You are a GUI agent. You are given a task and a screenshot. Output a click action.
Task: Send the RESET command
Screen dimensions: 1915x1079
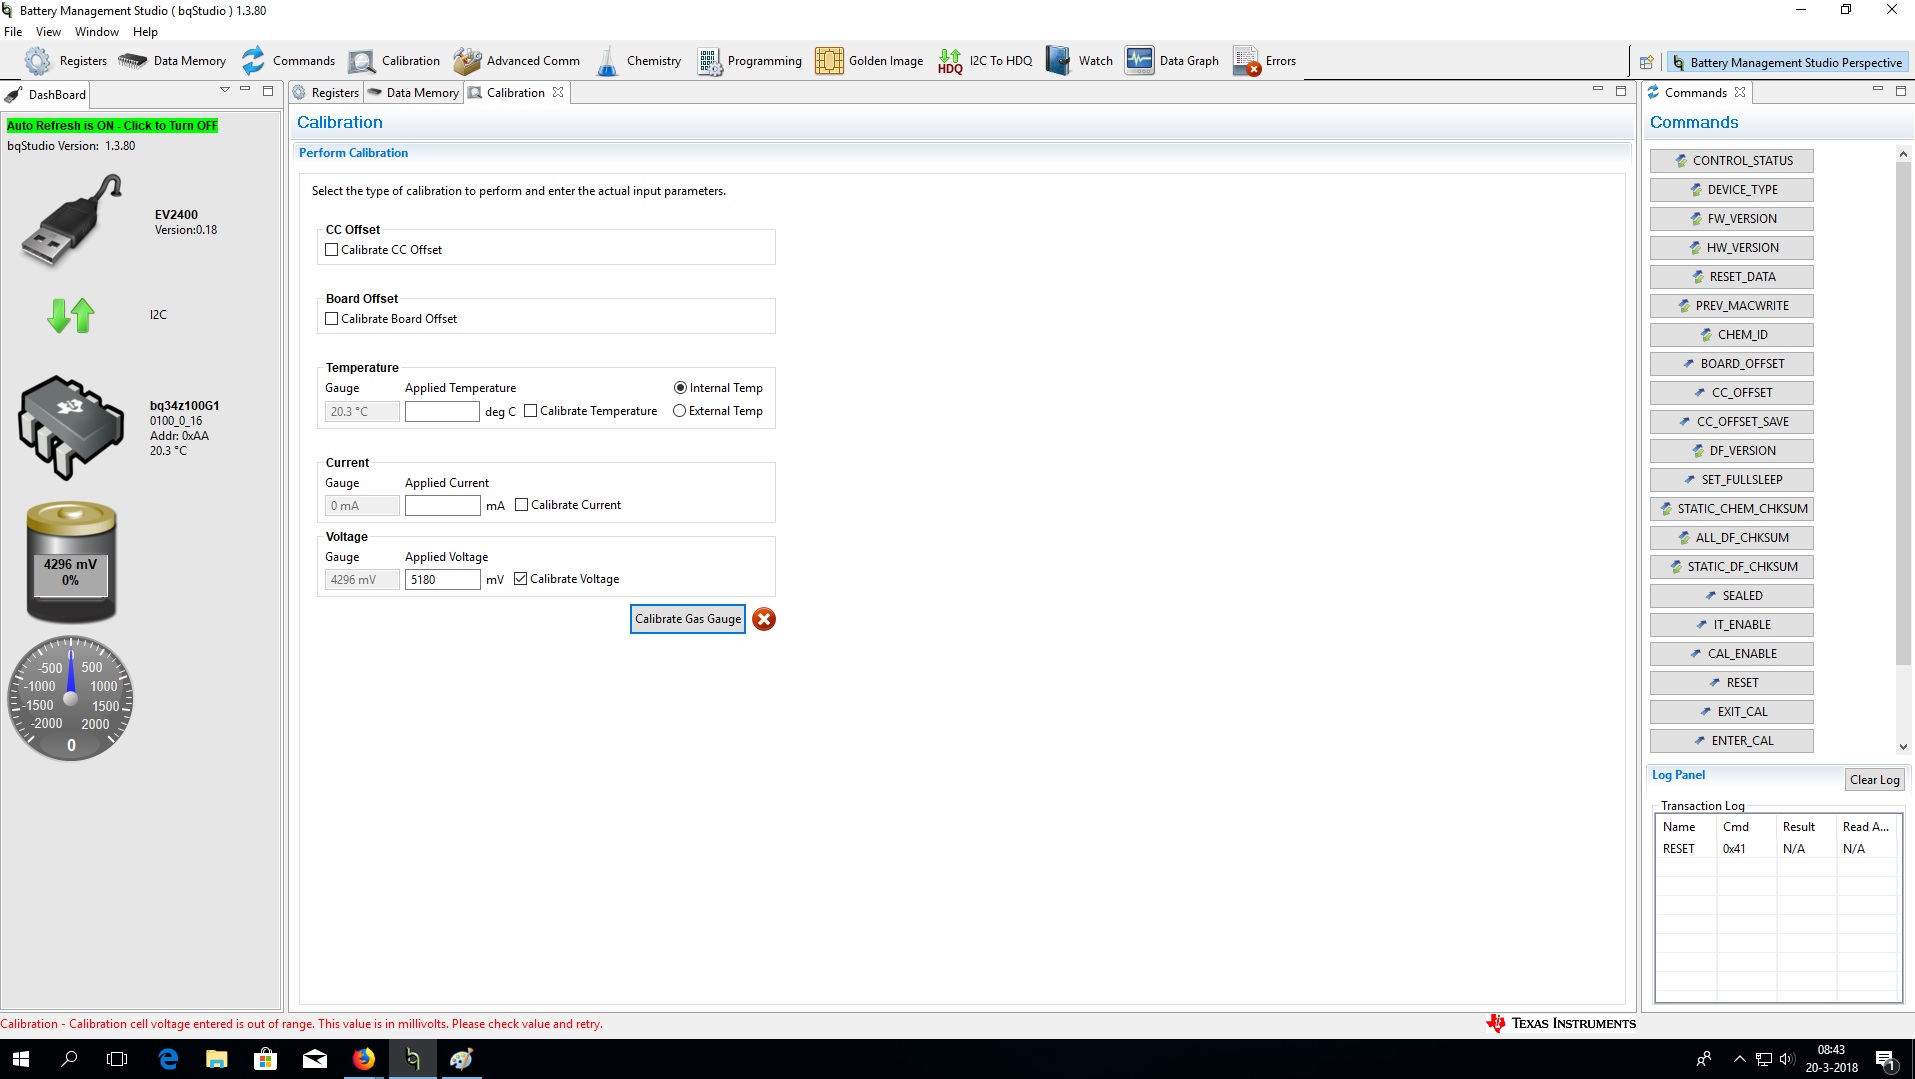[x=1732, y=683]
